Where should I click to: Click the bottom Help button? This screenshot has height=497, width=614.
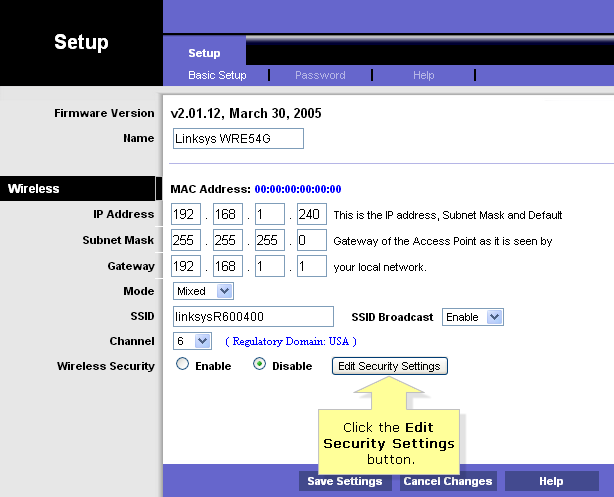pos(551,481)
